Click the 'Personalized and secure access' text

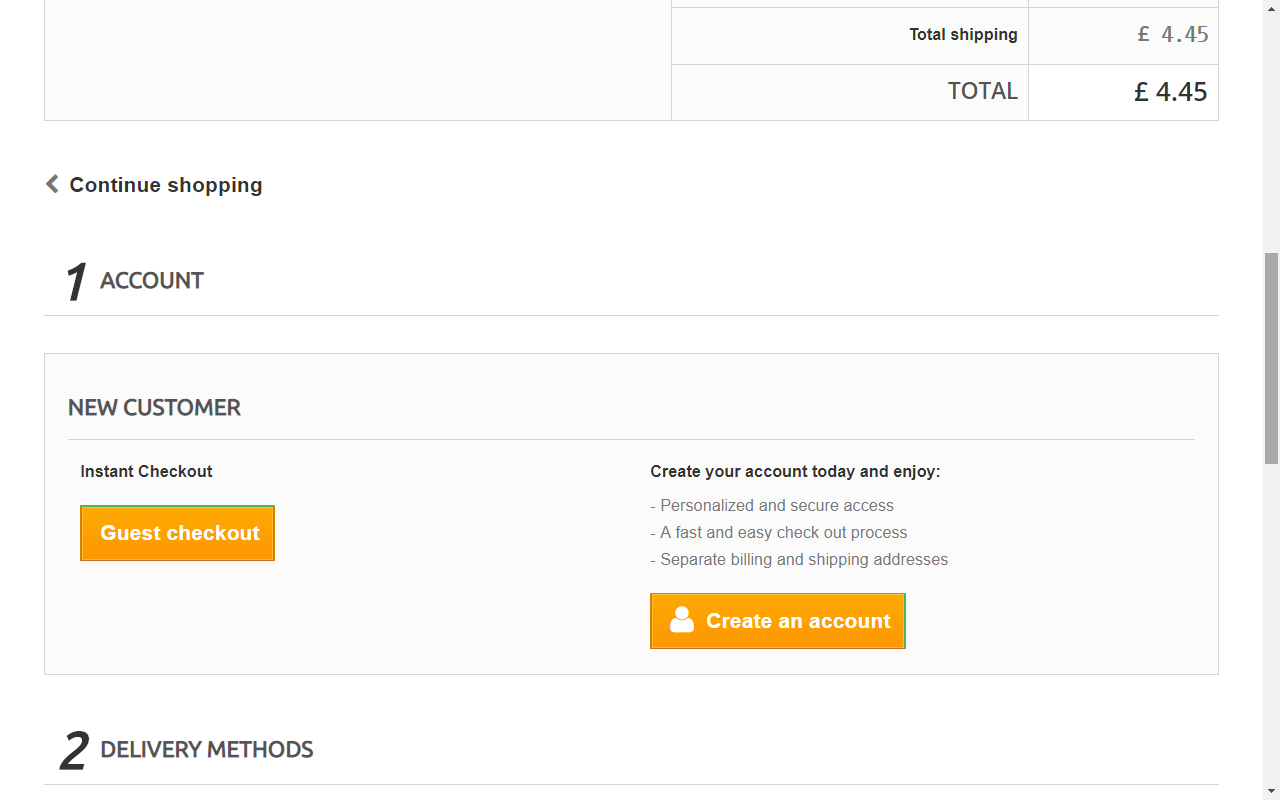(x=777, y=506)
